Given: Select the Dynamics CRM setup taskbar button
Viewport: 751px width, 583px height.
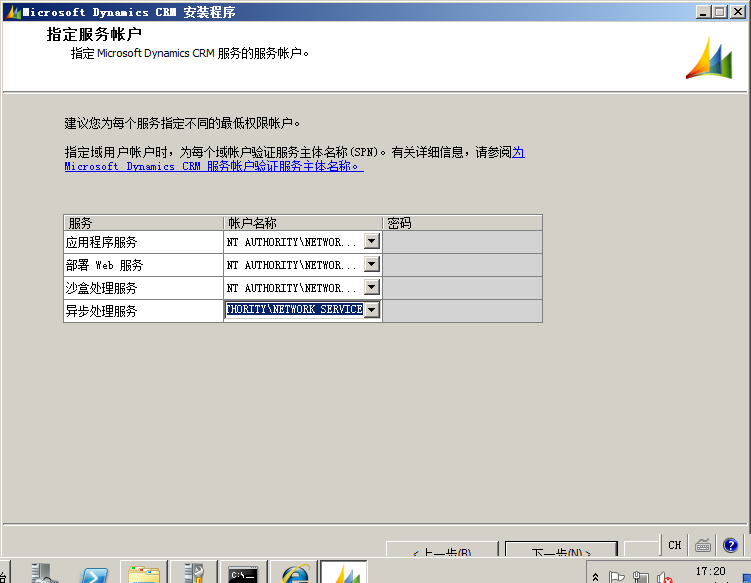Looking at the screenshot, I should click(x=344, y=572).
